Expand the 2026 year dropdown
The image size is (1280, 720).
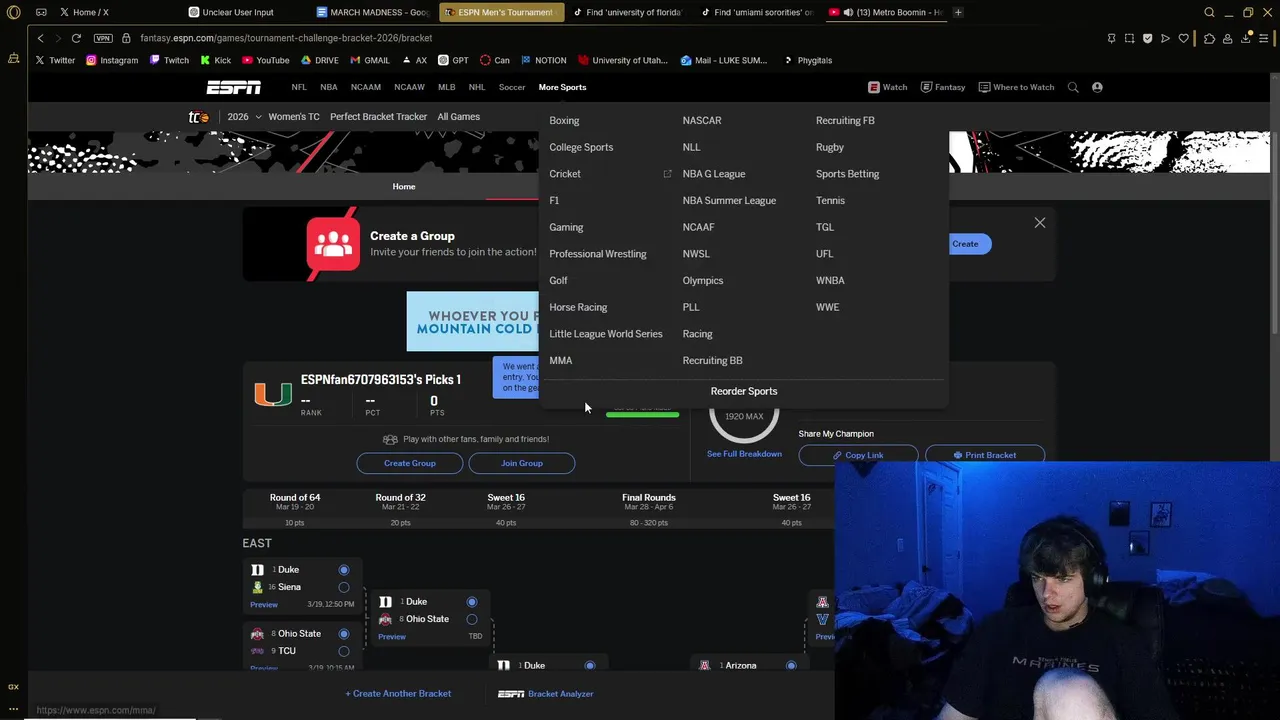tap(244, 117)
